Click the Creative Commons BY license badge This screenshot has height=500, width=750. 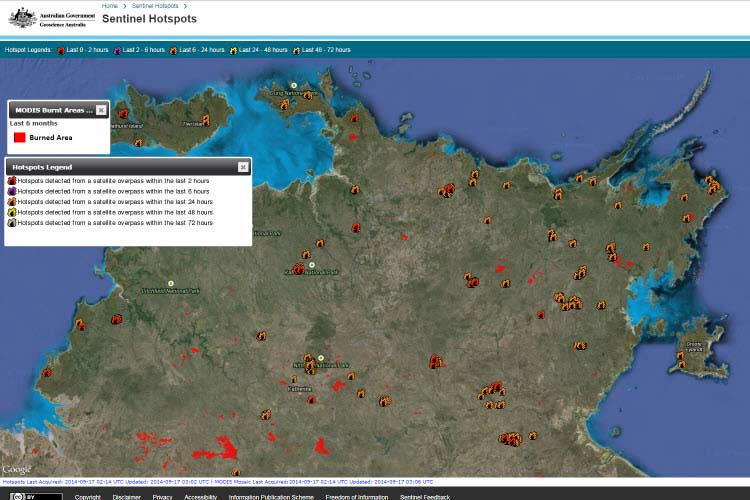(36, 497)
